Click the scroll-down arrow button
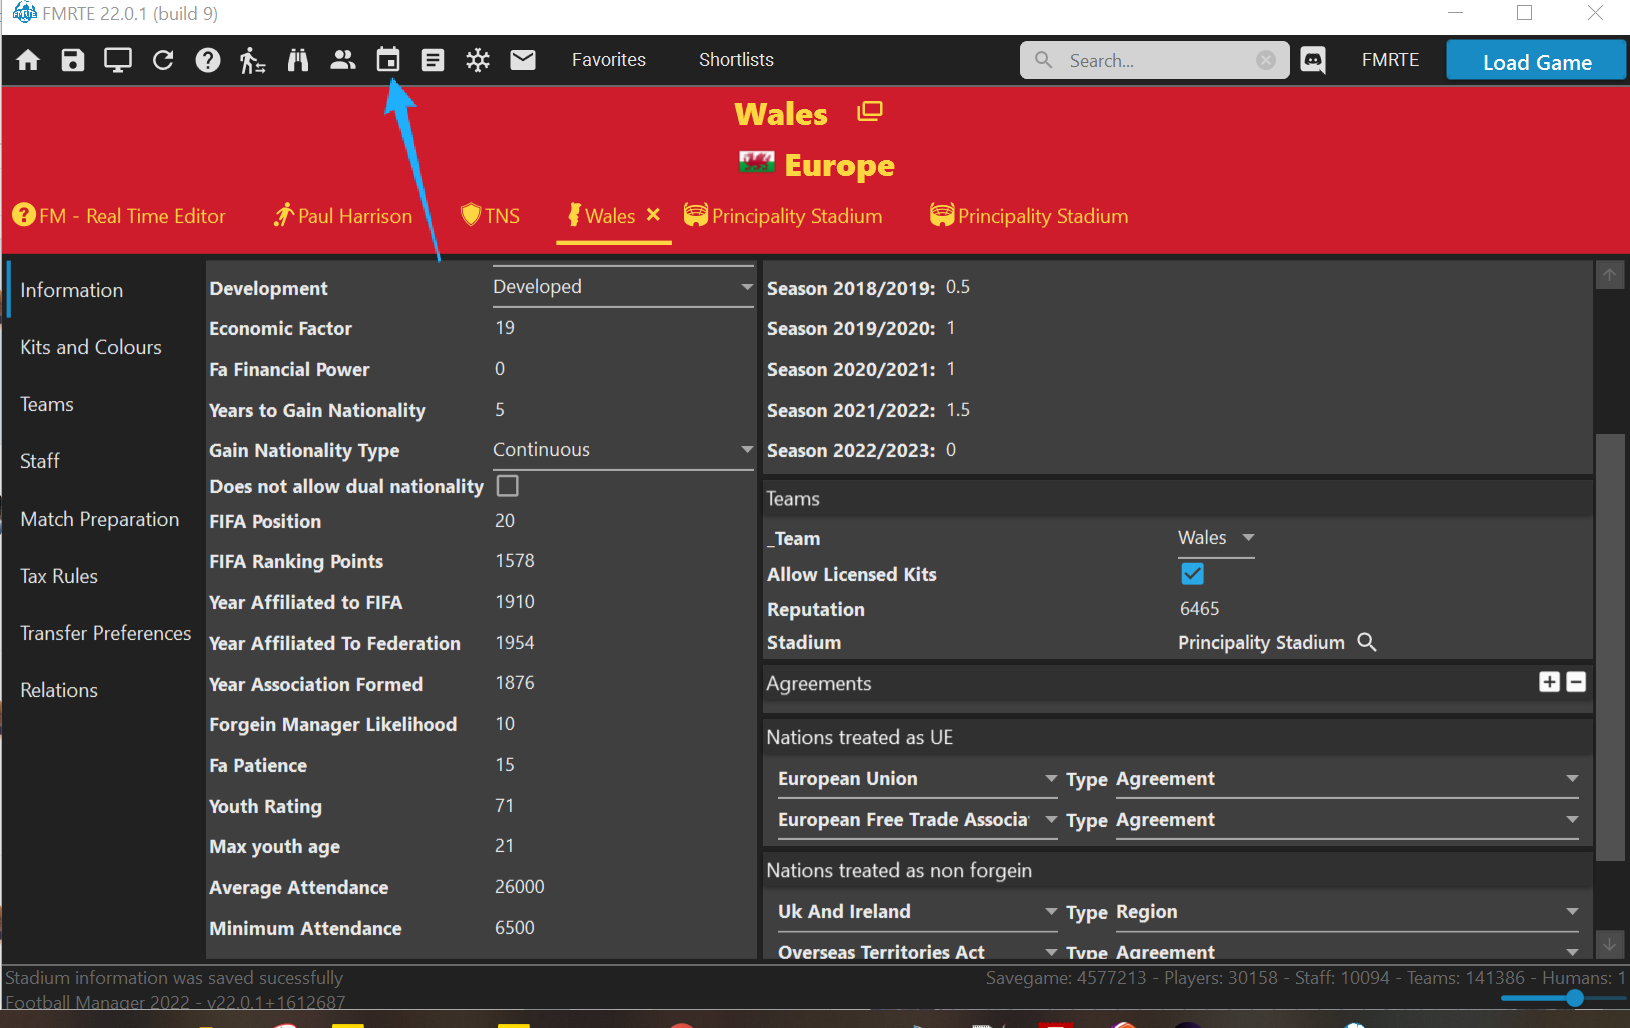Viewport: 1630px width, 1028px height. click(1610, 943)
